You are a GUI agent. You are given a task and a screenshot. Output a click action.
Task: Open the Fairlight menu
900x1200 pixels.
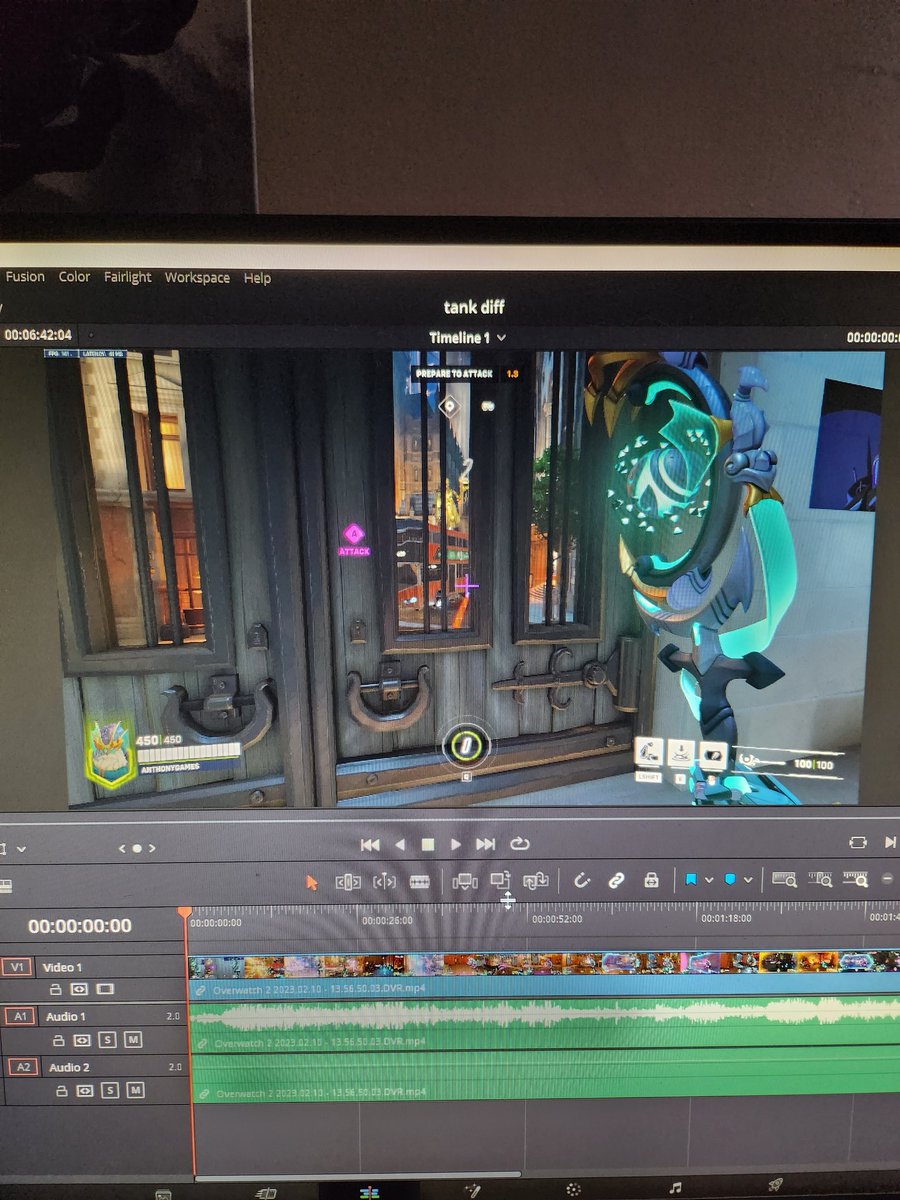tap(128, 277)
